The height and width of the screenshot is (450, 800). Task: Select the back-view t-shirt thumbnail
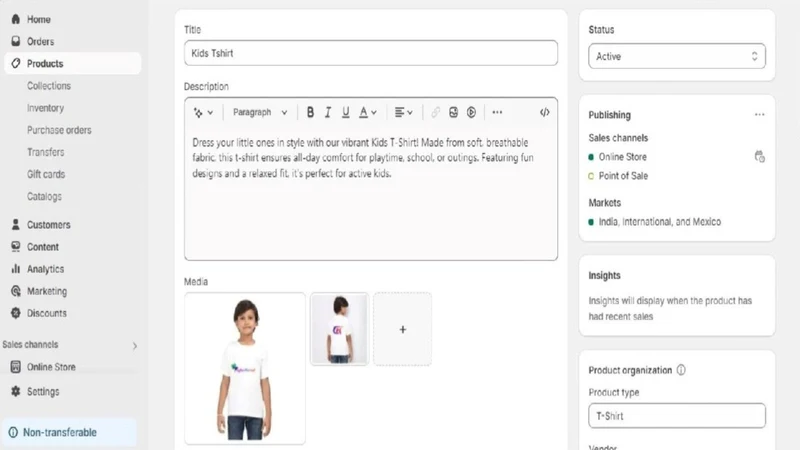[339, 329]
